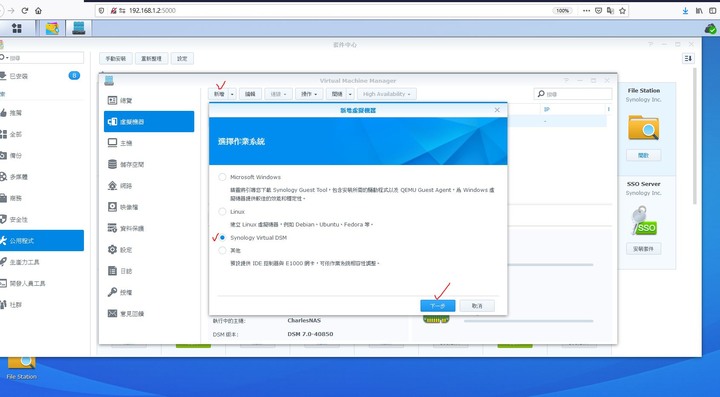Click 重新整理 Refresh in Package Center
720x397 pixels.
[x=152, y=59]
